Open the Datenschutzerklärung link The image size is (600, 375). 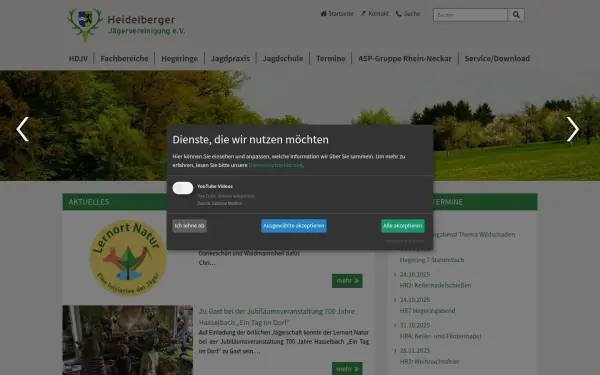(276, 165)
